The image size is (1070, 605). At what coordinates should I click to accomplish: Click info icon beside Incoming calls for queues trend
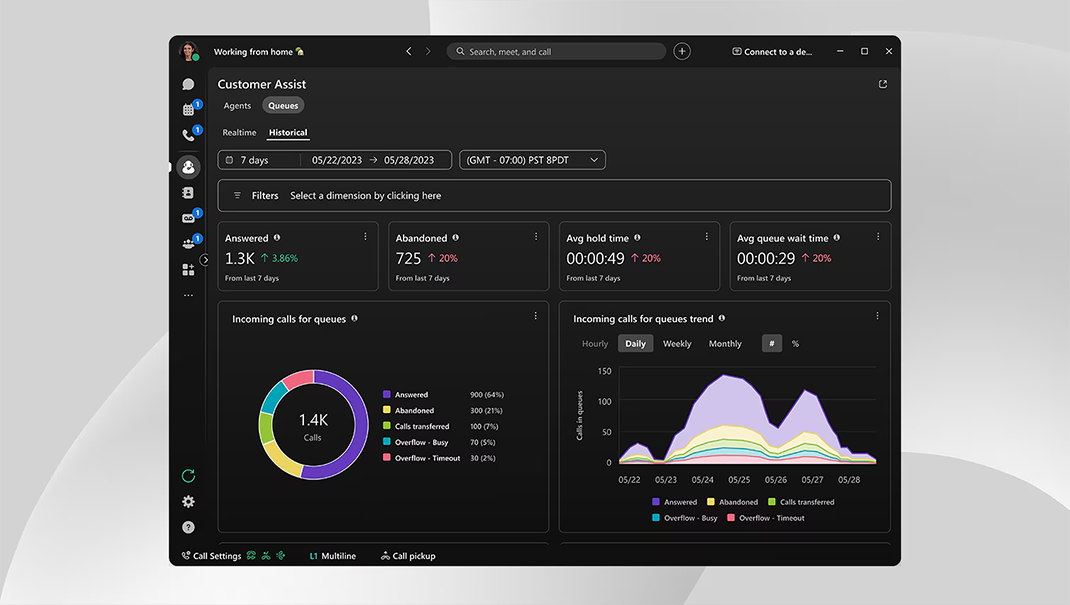pyautogui.click(x=722, y=319)
